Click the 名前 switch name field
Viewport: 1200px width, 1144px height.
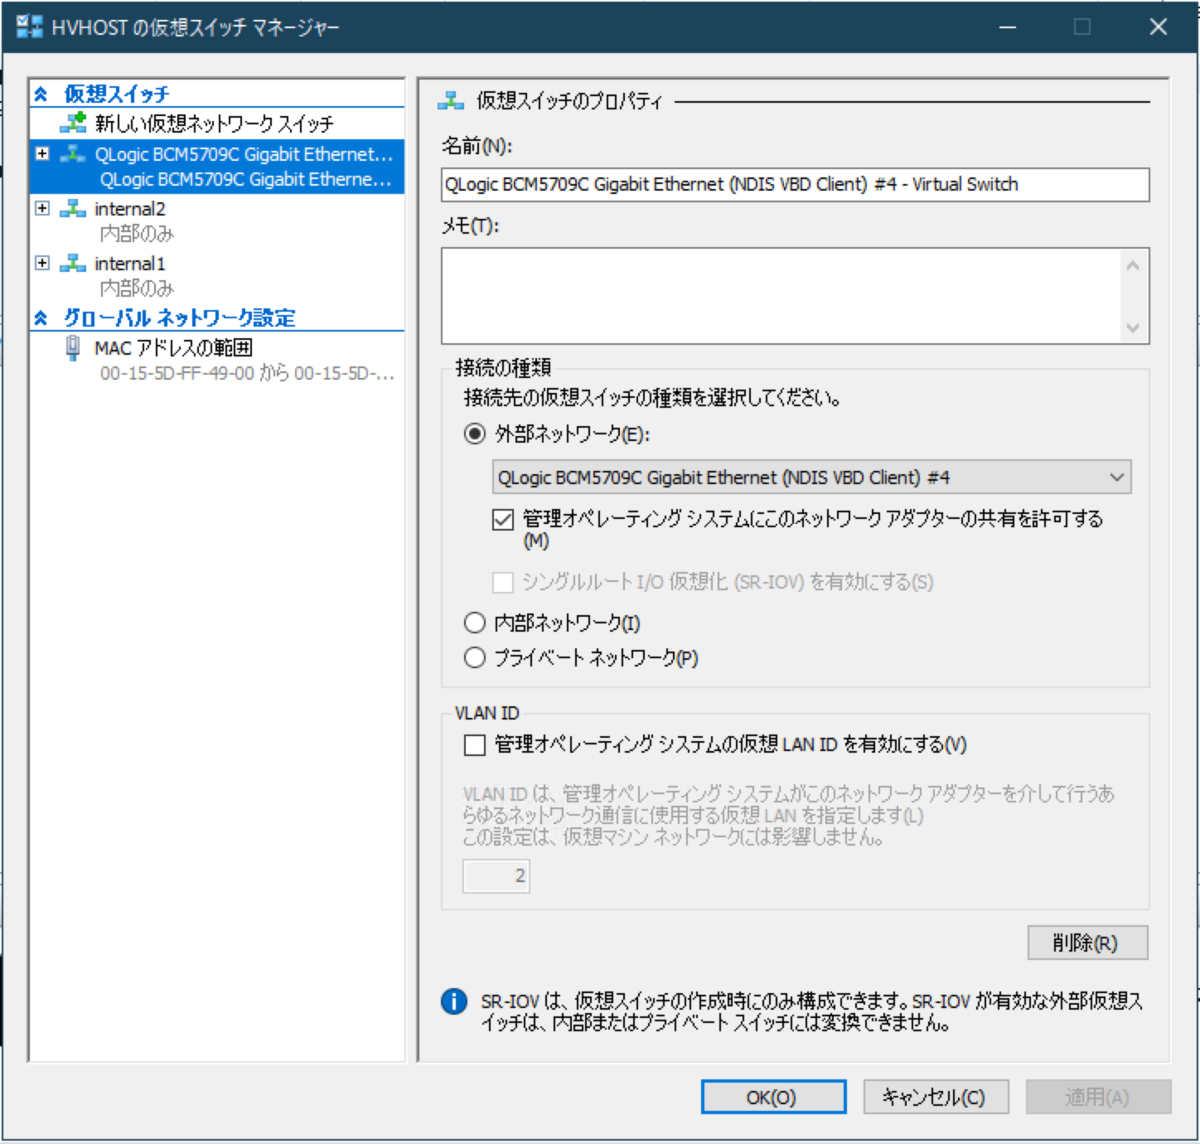click(795, 184)
